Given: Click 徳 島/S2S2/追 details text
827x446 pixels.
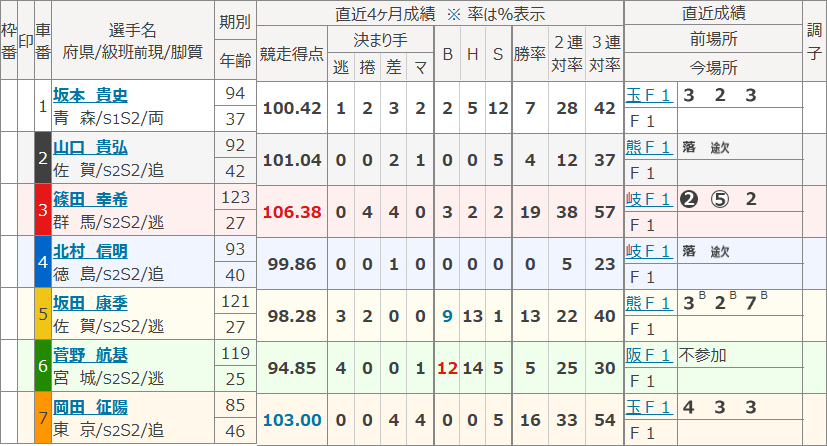Looking at the screenshot, I should 109,274.
